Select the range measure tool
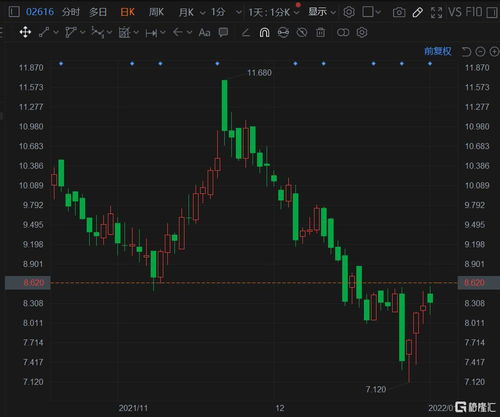500x417 pixels. click(x=151, y=33)
